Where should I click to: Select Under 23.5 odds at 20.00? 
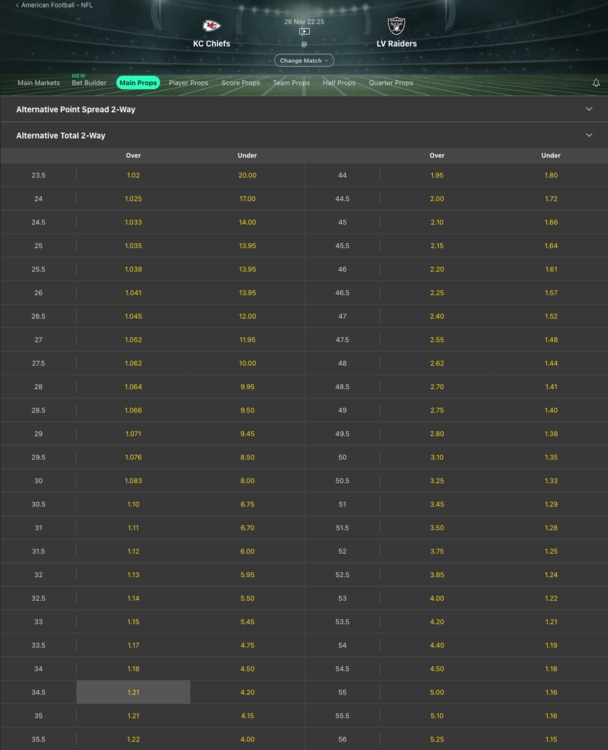click(x=247, y=175)
